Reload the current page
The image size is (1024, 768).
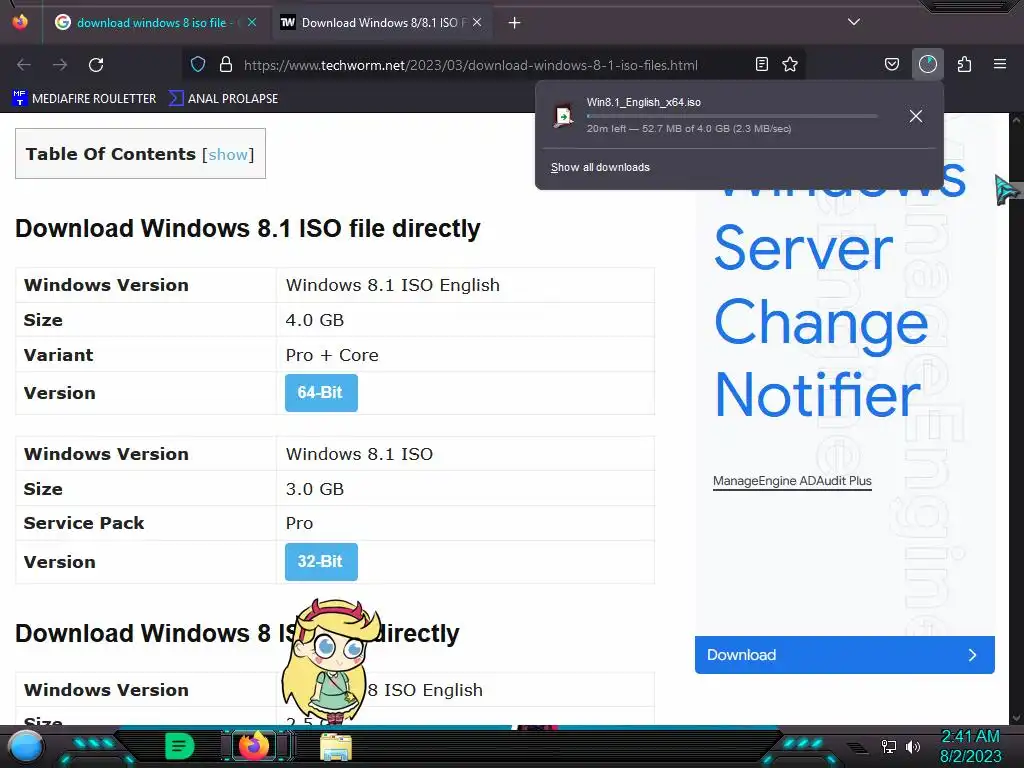point(96,65)
